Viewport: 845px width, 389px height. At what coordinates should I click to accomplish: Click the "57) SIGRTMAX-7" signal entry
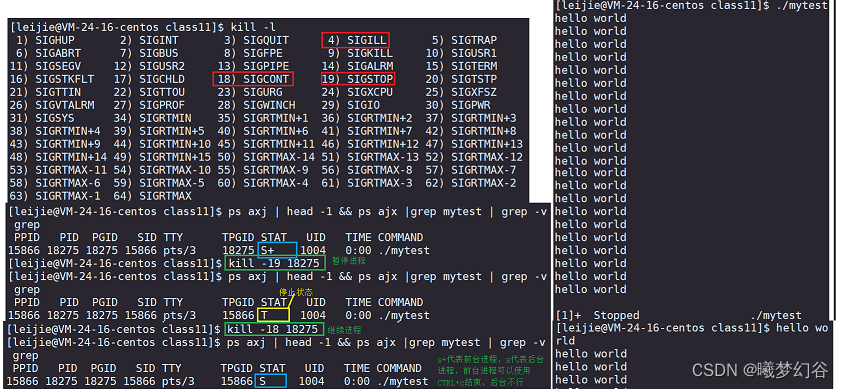pyautogui.click(x=471, y=170)
